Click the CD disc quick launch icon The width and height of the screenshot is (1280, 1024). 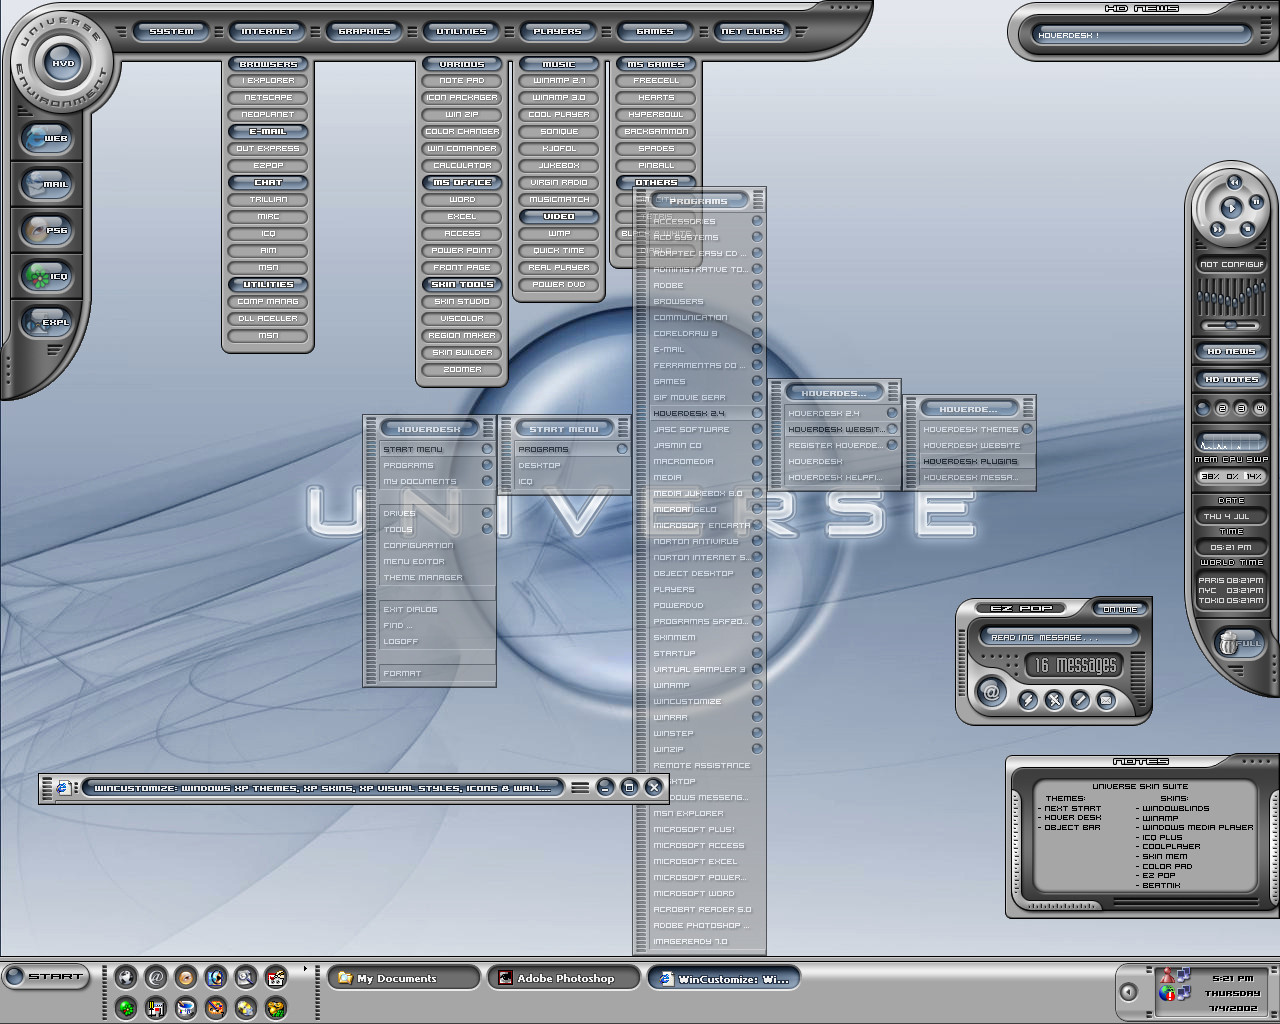[x=246, y=1008]
